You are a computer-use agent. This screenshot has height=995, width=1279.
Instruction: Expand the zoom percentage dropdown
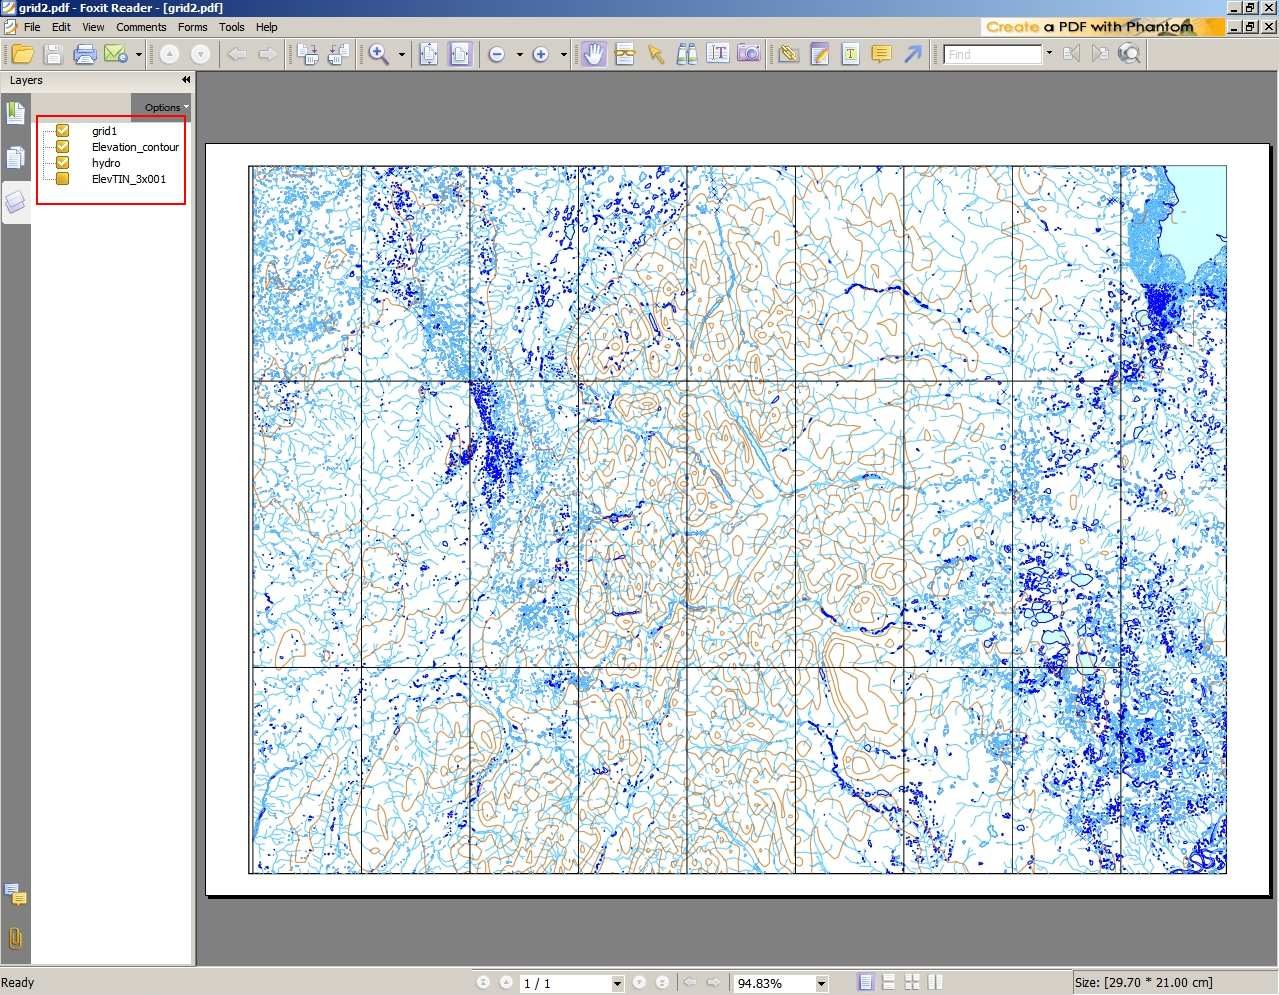tap(821, 984)
